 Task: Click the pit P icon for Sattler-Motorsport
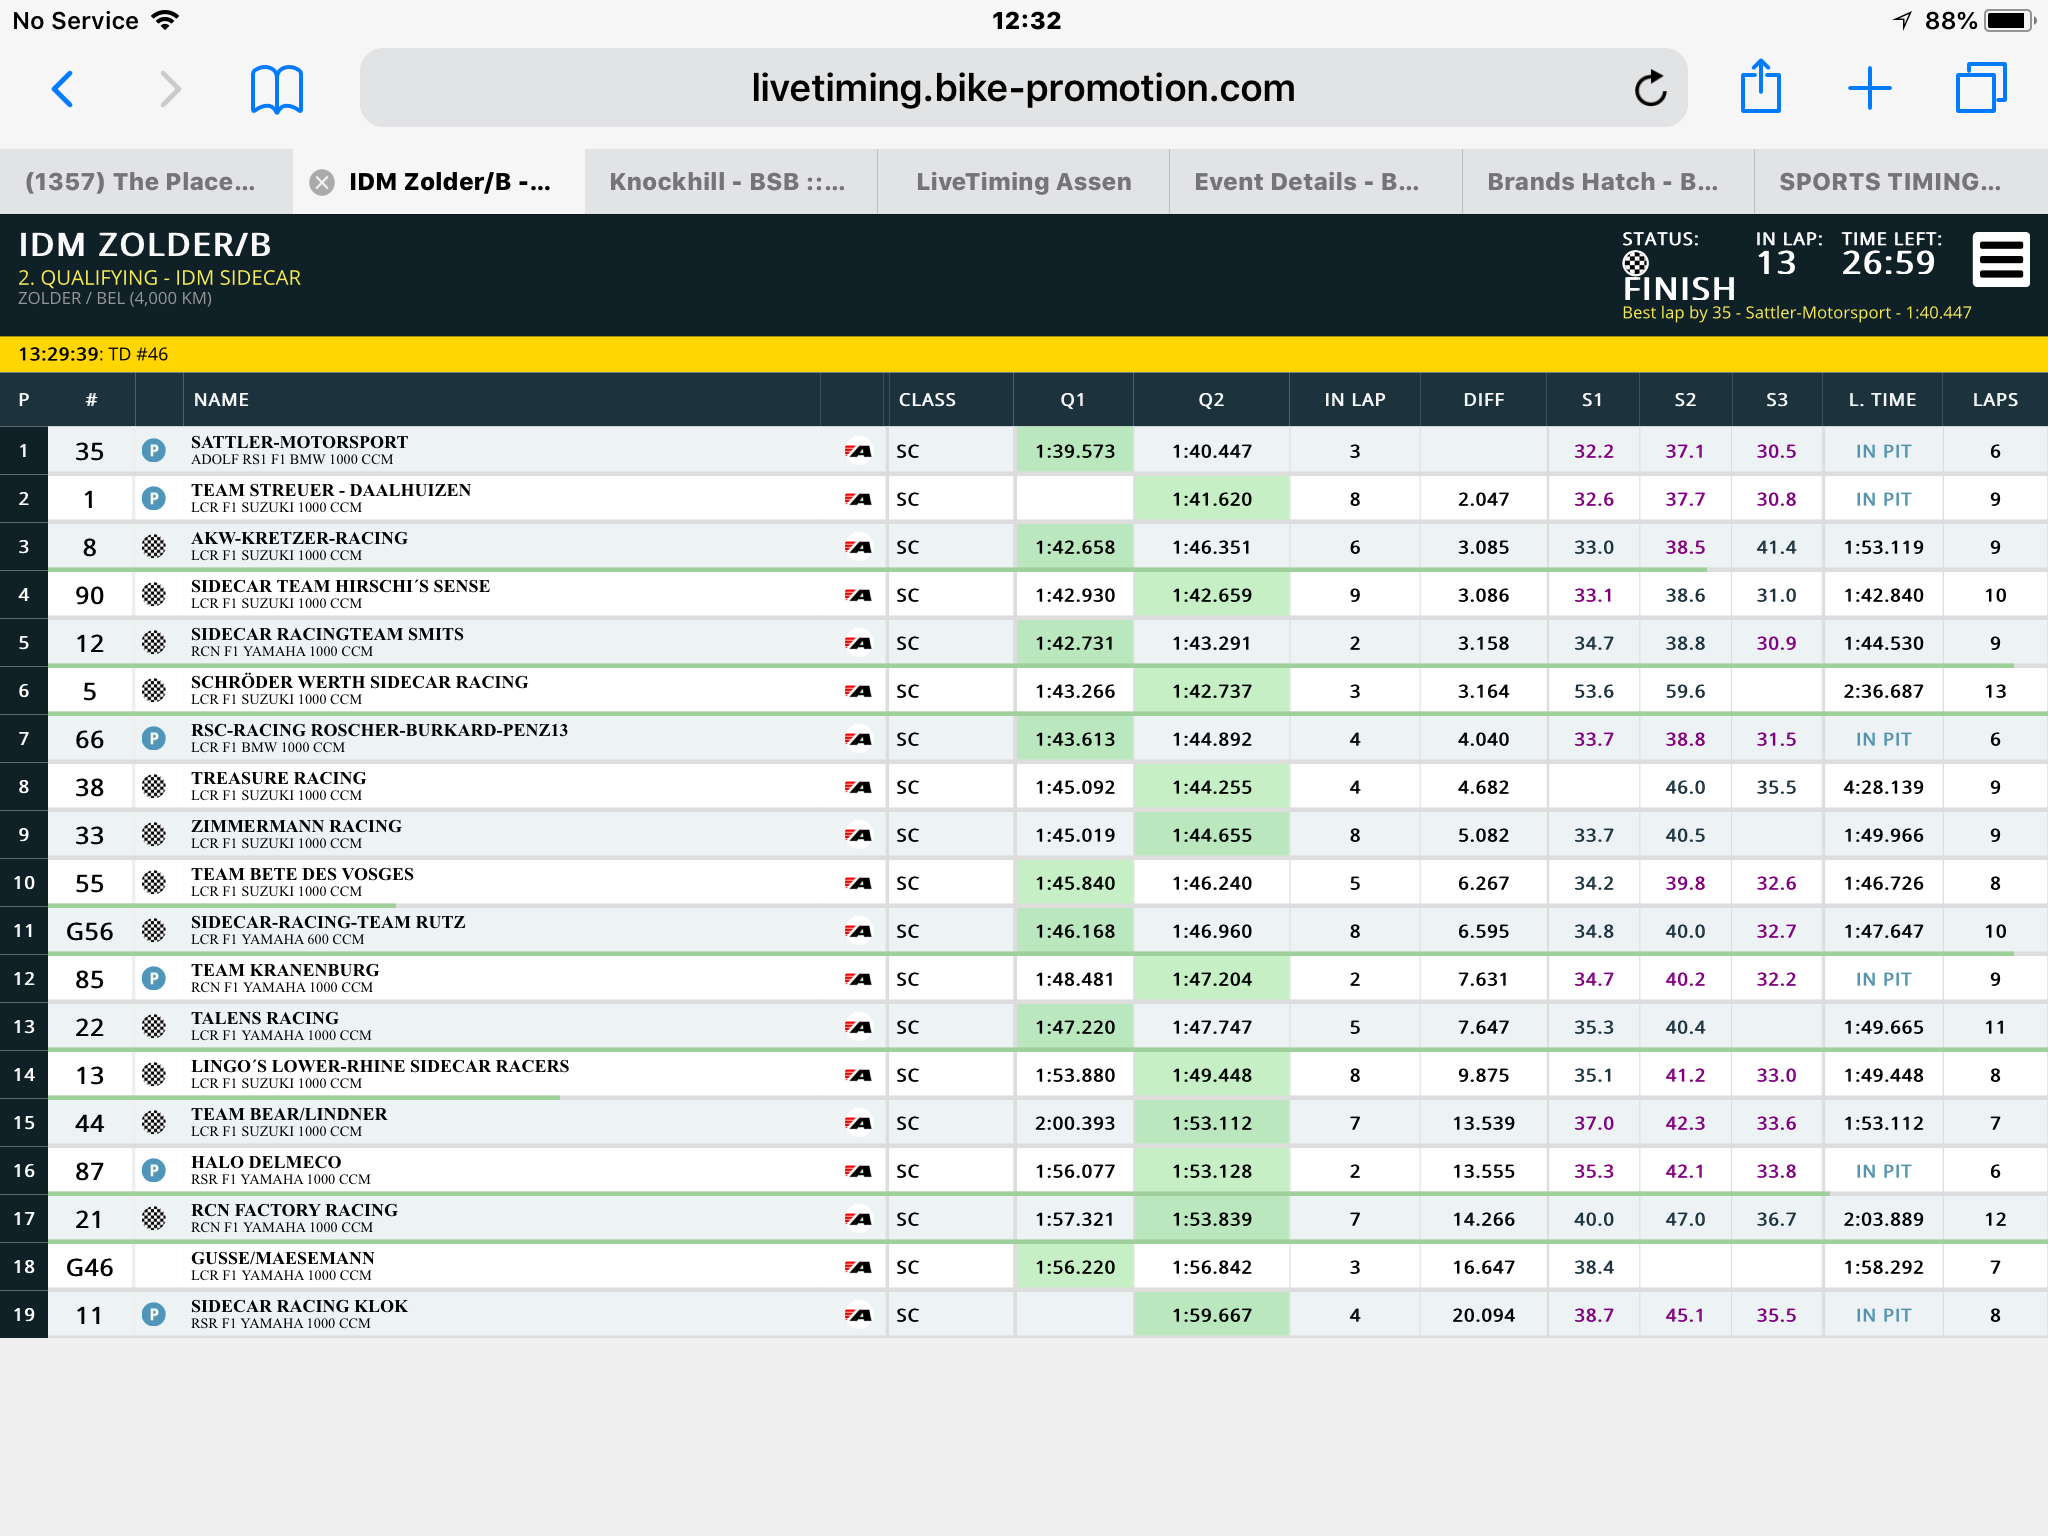[x=153, y=451]
